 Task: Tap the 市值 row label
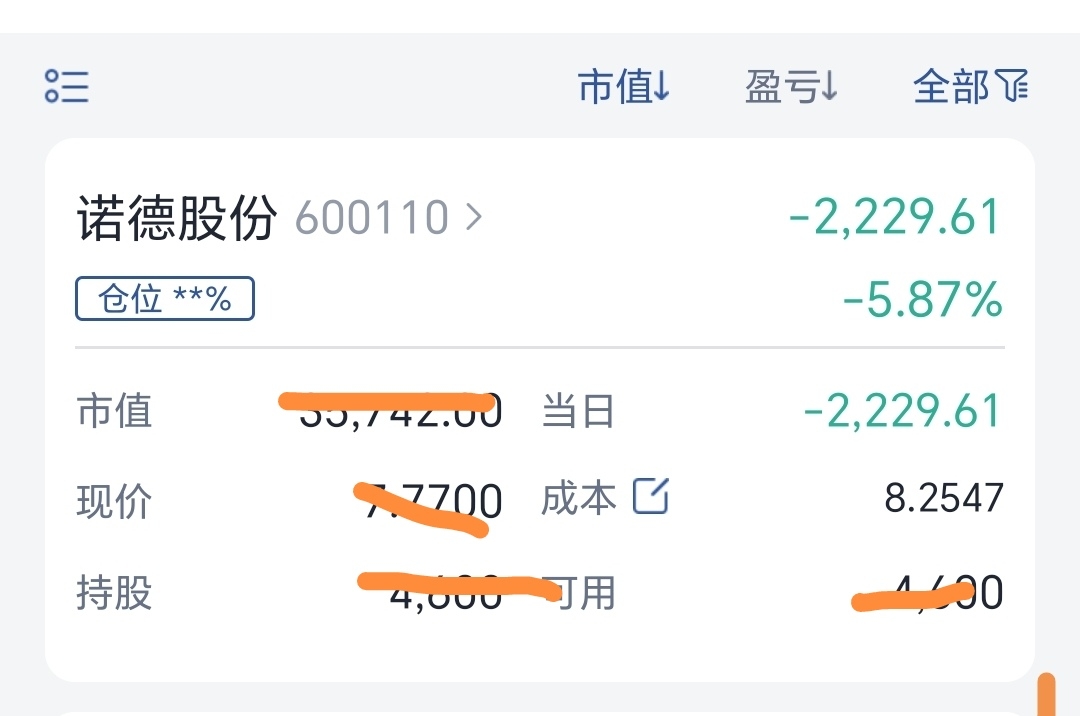114,411
